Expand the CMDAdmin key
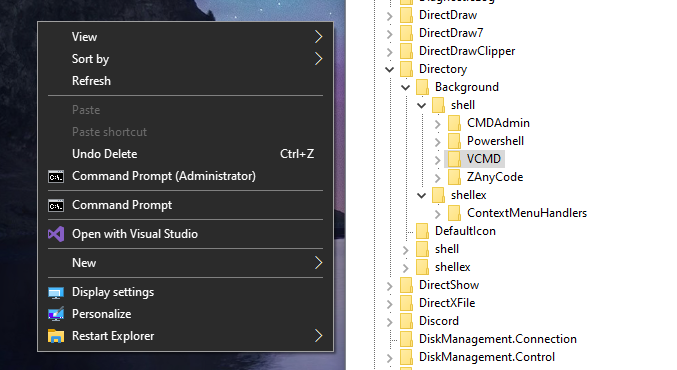This screenshot has height=370, width=677. pyautogui.click(x=437, y=124)
